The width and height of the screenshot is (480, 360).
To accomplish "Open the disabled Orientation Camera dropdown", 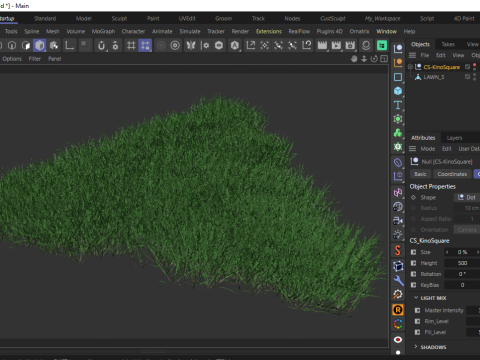I will coord(467,230).
